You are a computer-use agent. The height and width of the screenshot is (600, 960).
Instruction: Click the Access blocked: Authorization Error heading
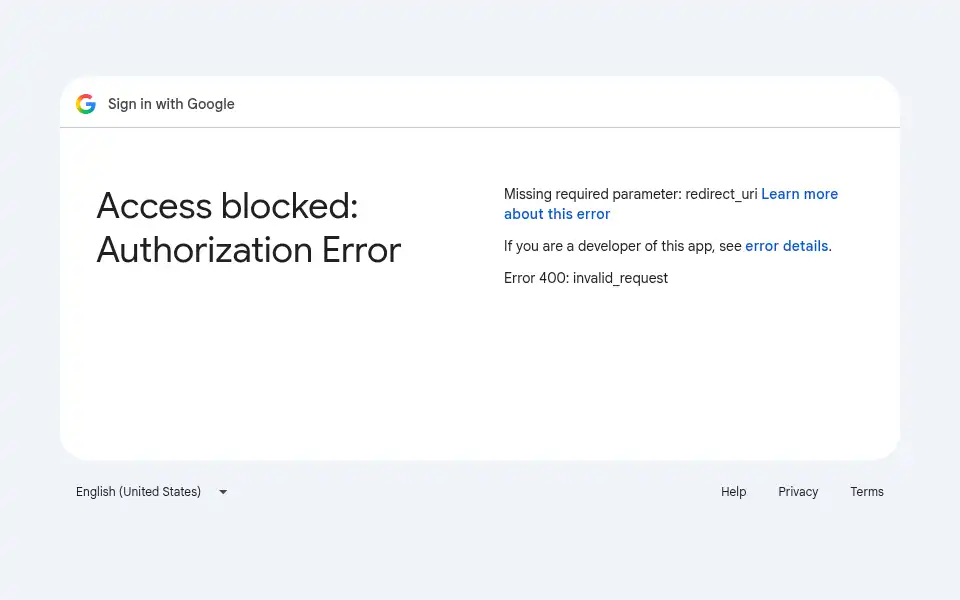coord(249,228)
